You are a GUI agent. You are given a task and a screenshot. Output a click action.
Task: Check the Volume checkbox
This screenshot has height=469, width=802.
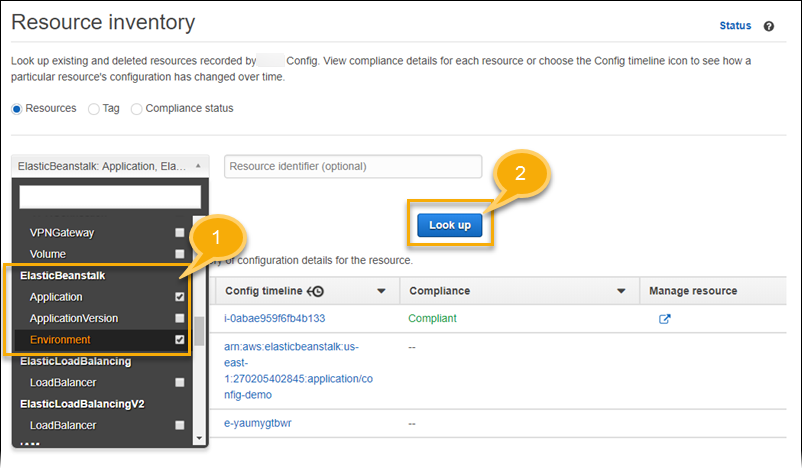pos(179,254)
